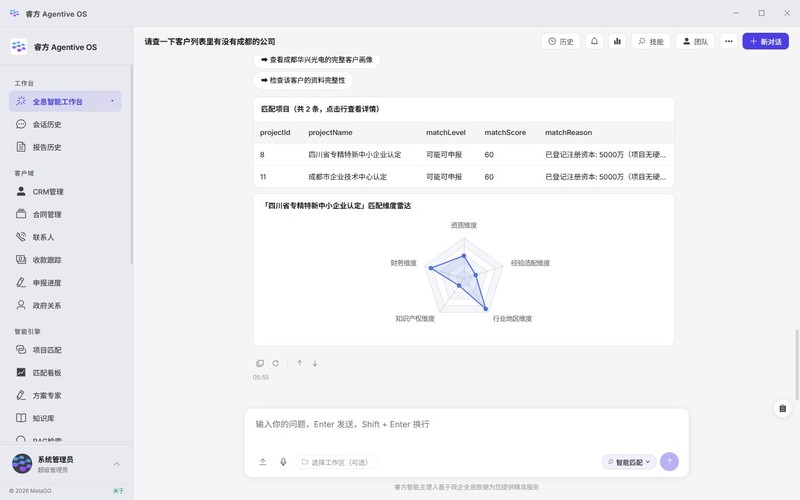Viewport: 800px width, 500px height.
Task: Click the projectName column header
Action: click(330, 133)
